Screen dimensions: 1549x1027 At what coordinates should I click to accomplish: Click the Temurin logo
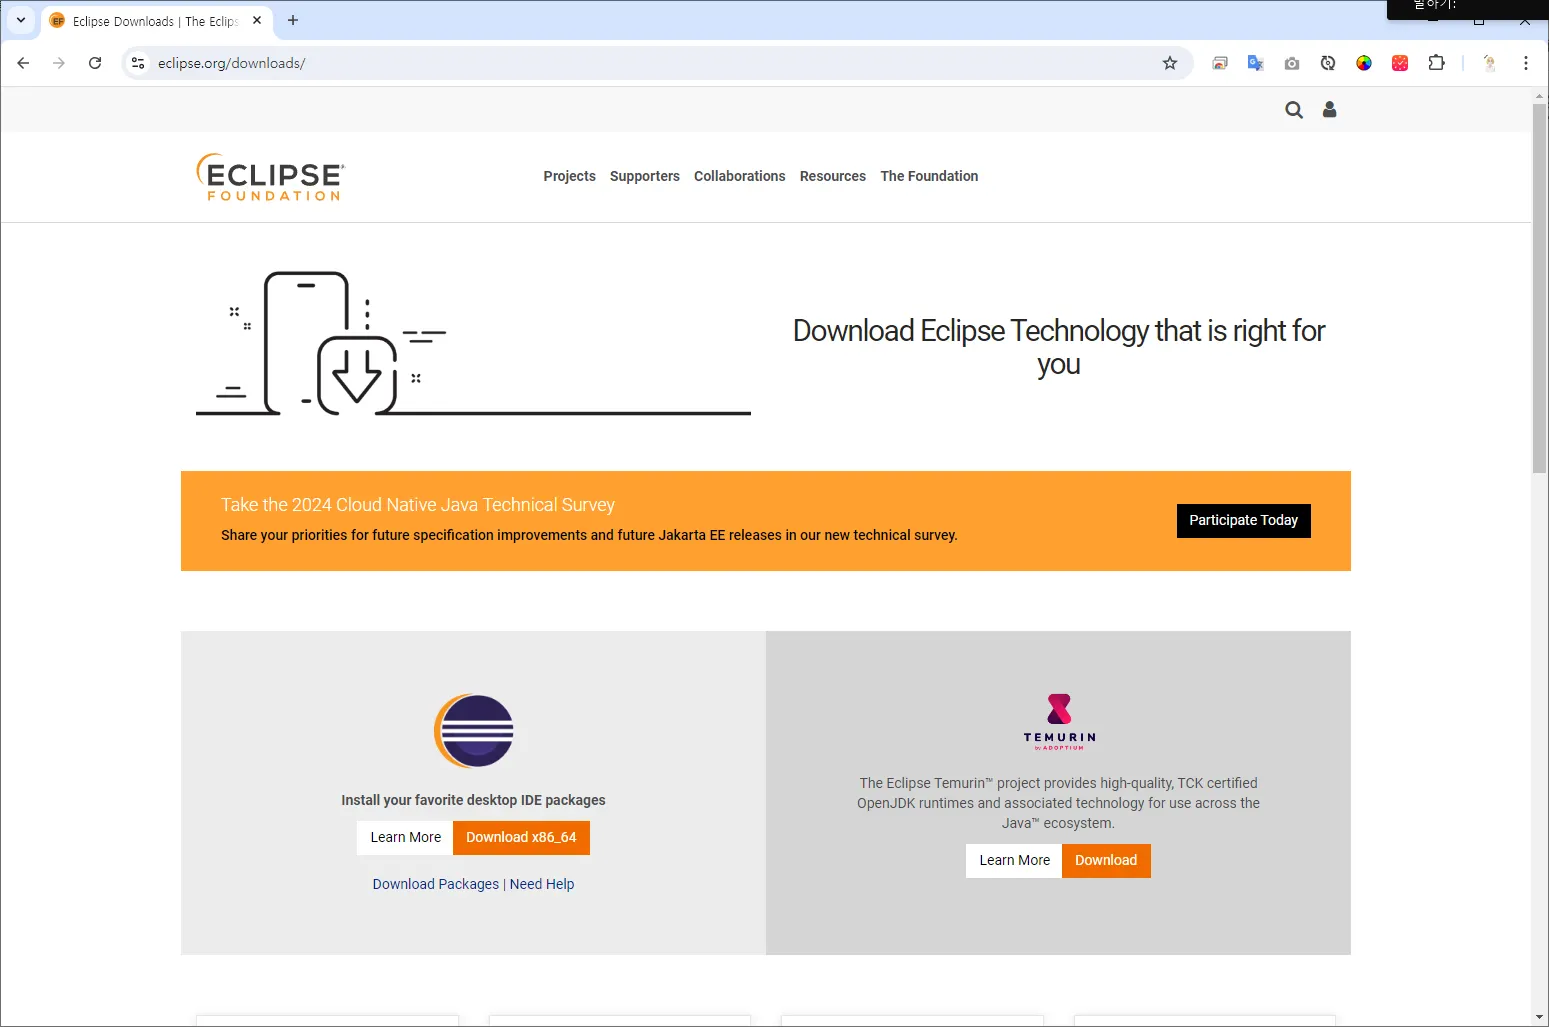(x=1059, y=721)
